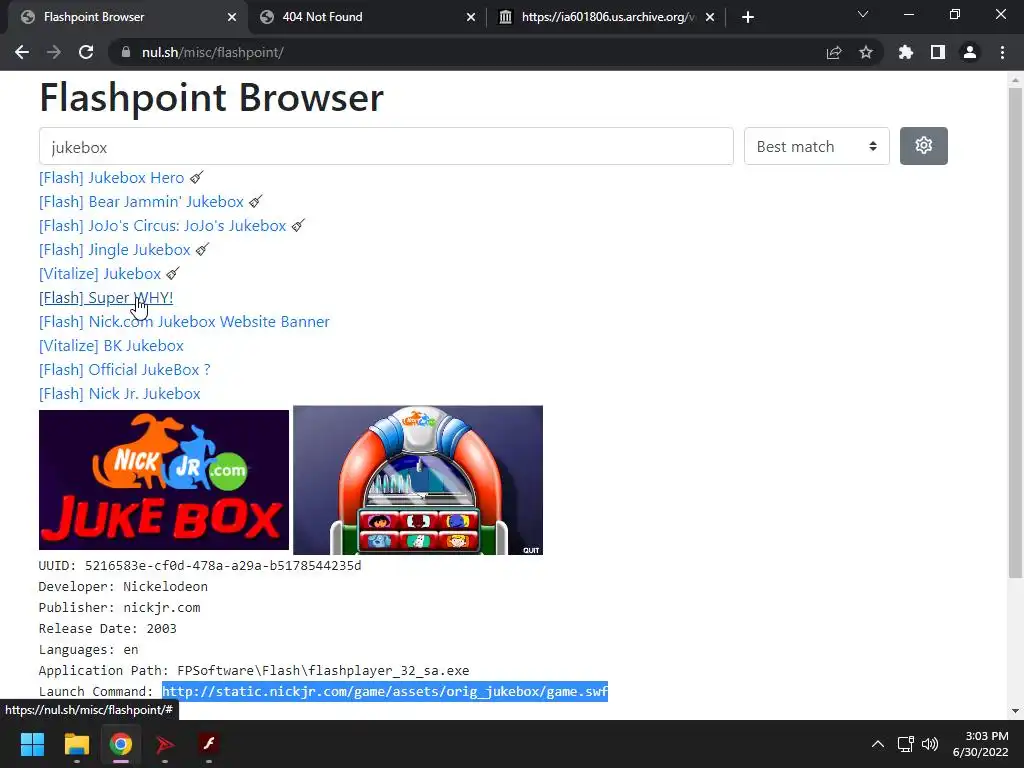Open Nick.com Jukebox Website Banner result
The image size is (1024, 768).
tap(184, 322)
